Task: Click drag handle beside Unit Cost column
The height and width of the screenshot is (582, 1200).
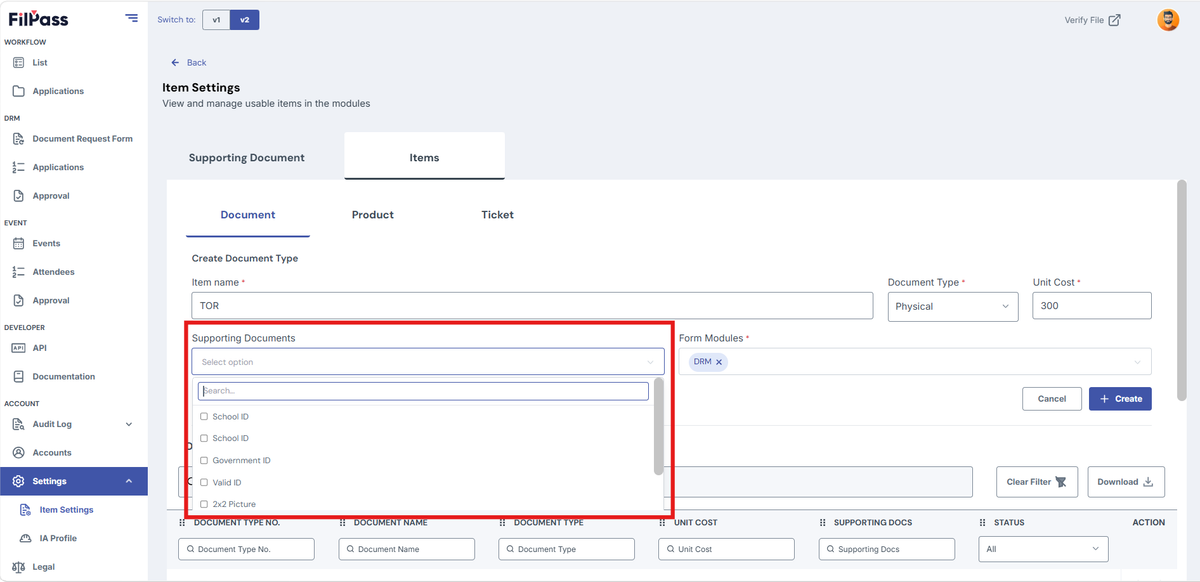Action: [x=662, y=522]
